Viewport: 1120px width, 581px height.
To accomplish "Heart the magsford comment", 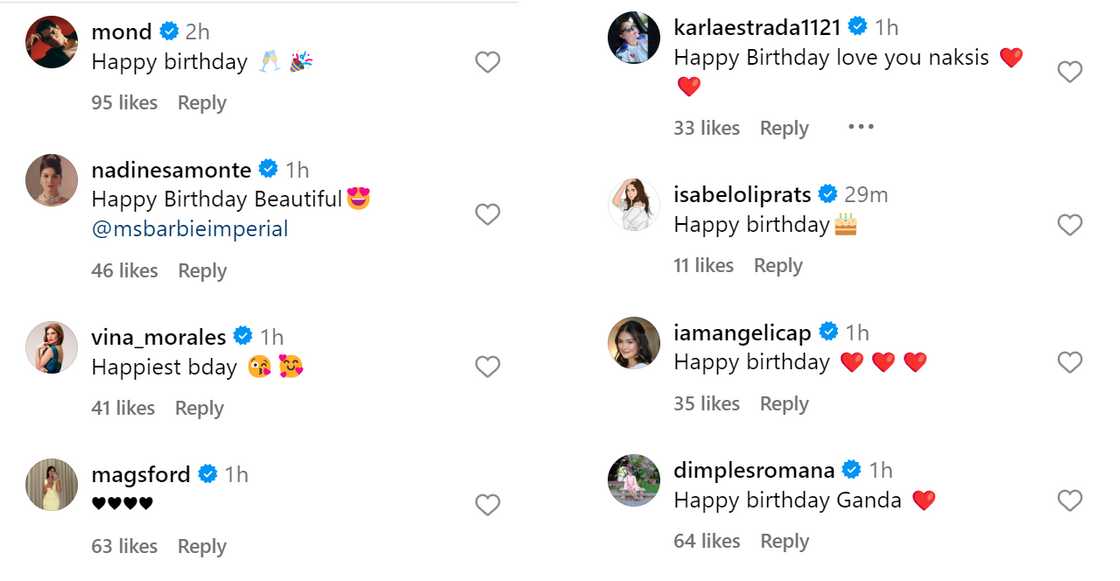I will tap(487, 505).
